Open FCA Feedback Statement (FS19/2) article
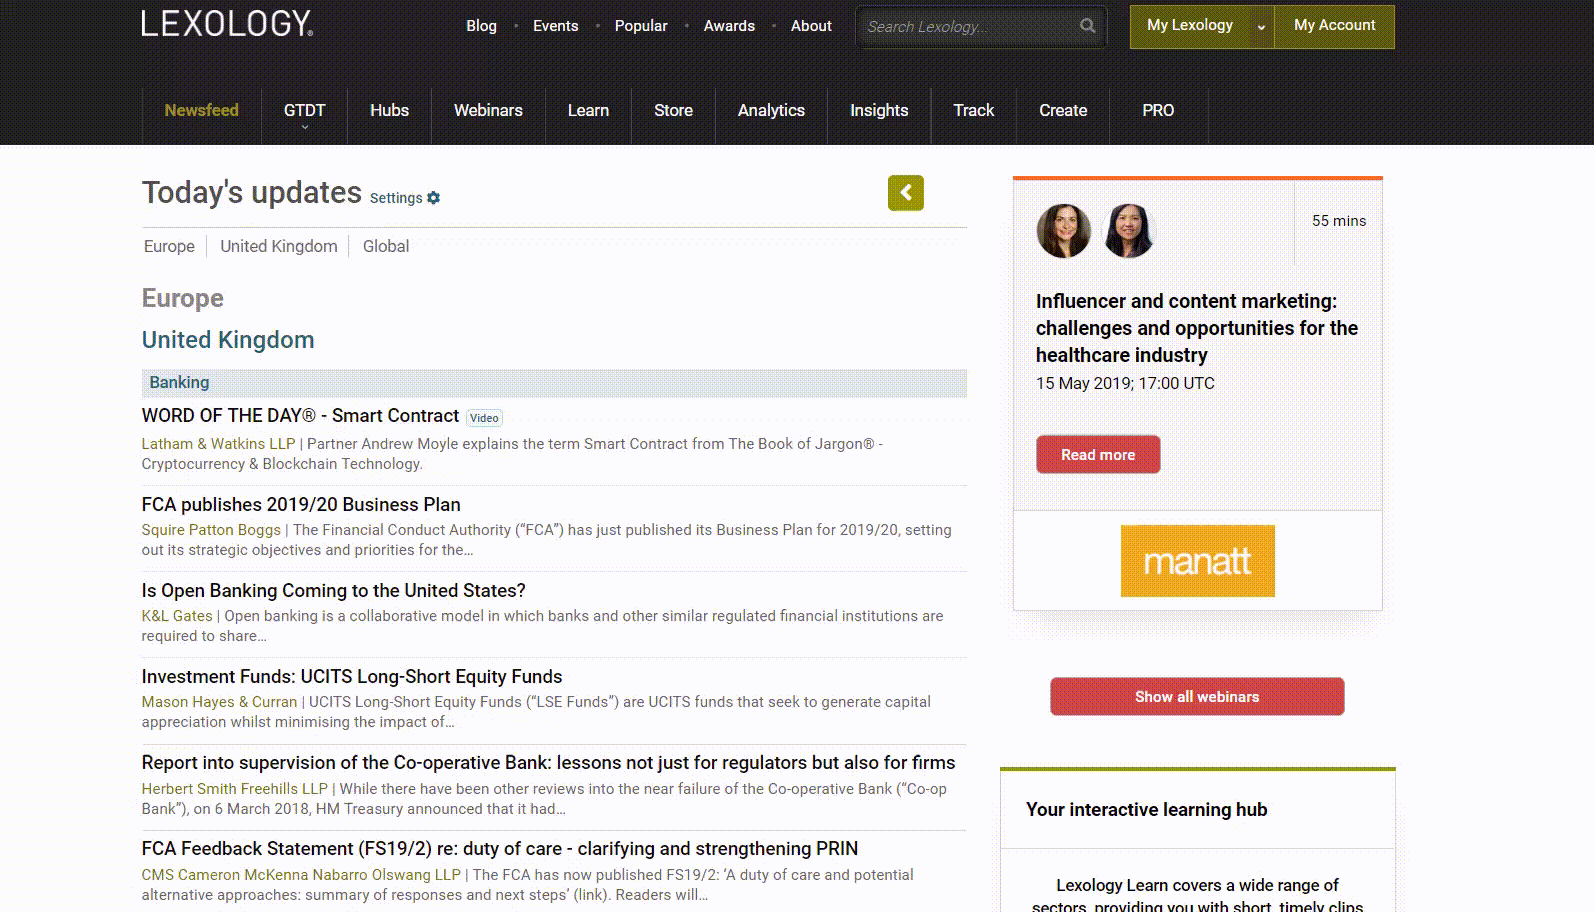 click(x=500, y=849)
